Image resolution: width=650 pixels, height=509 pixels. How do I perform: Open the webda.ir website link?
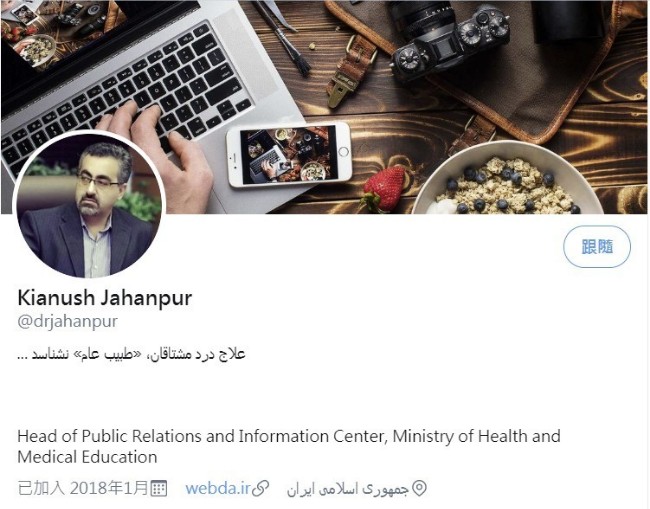point(218,488)
